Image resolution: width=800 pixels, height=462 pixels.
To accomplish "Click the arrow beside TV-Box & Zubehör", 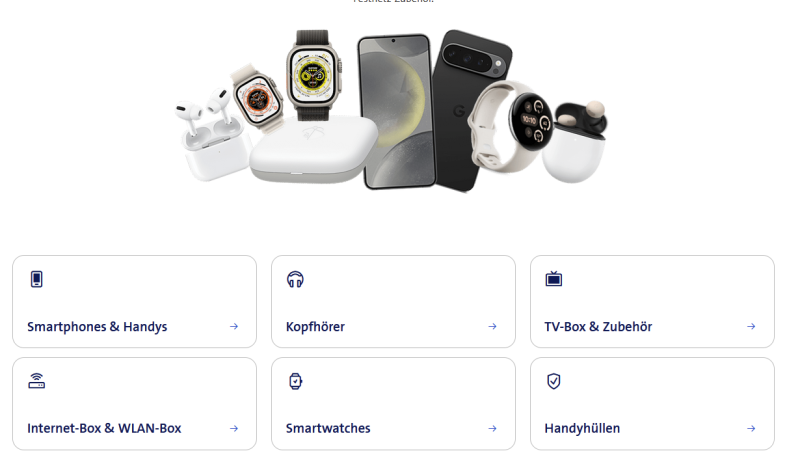I will coord(751,326).
